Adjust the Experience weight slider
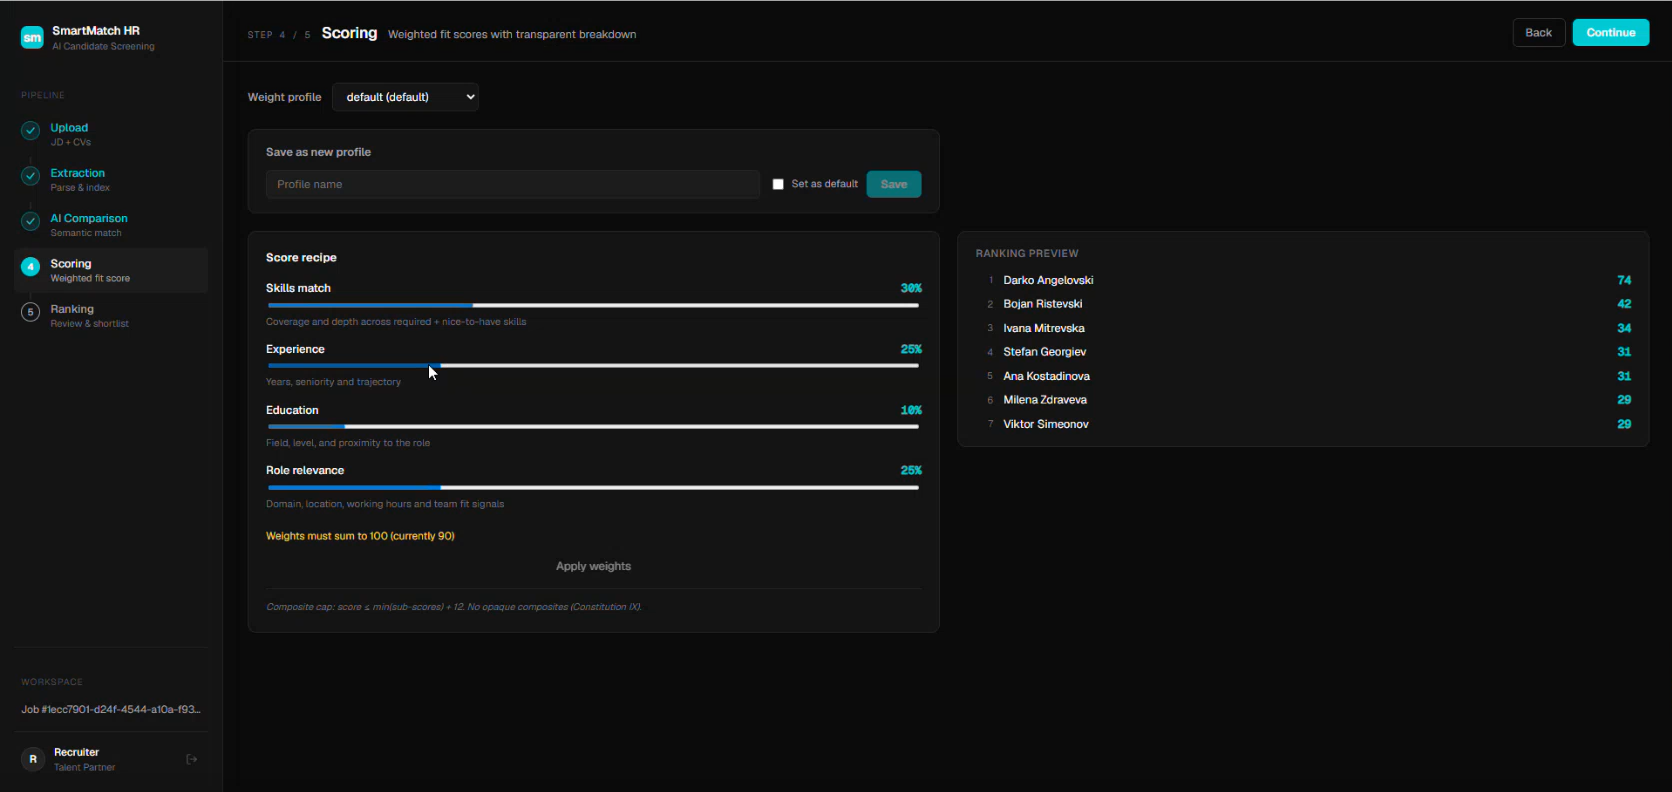 click(593, 366)
